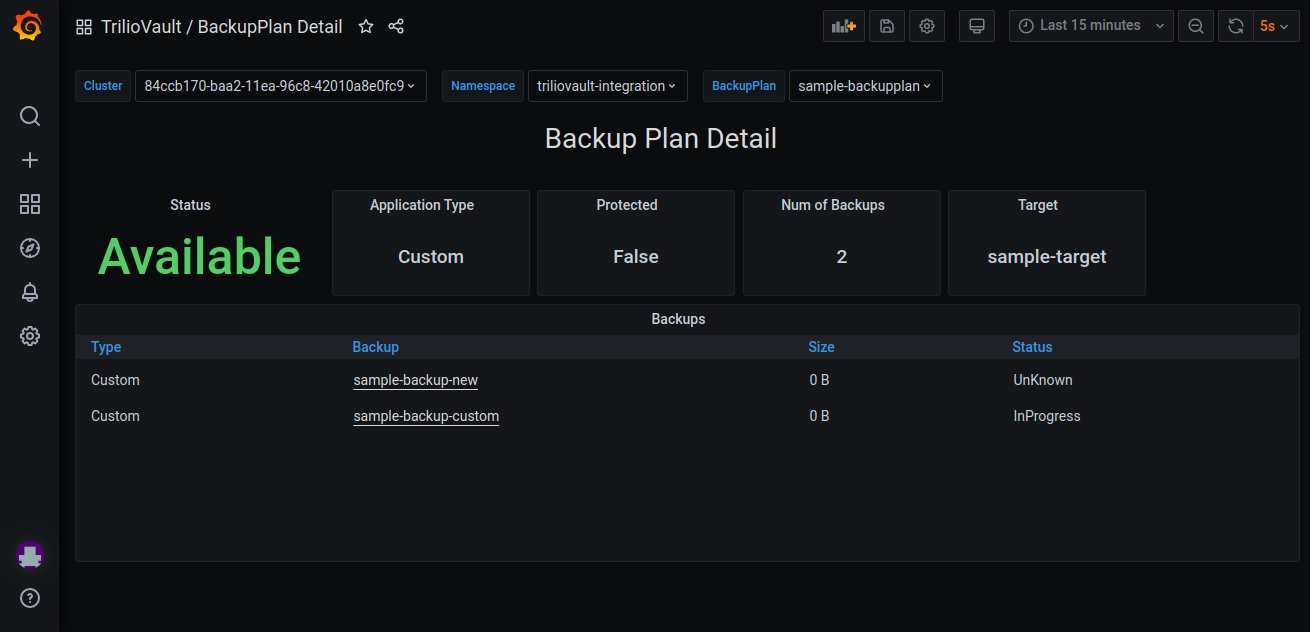
Task: Click the Create plus icon in sidebar
Action: coord(30,160)
